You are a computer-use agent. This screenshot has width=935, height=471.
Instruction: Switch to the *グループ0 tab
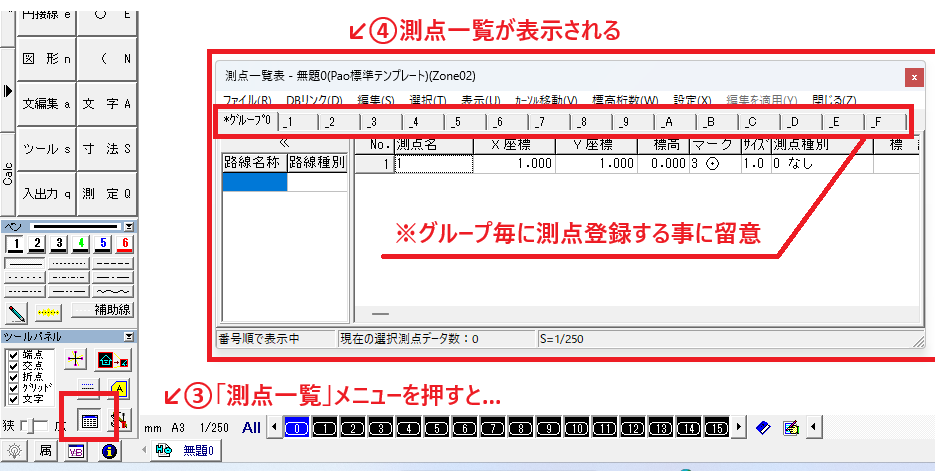click(247, 122)
